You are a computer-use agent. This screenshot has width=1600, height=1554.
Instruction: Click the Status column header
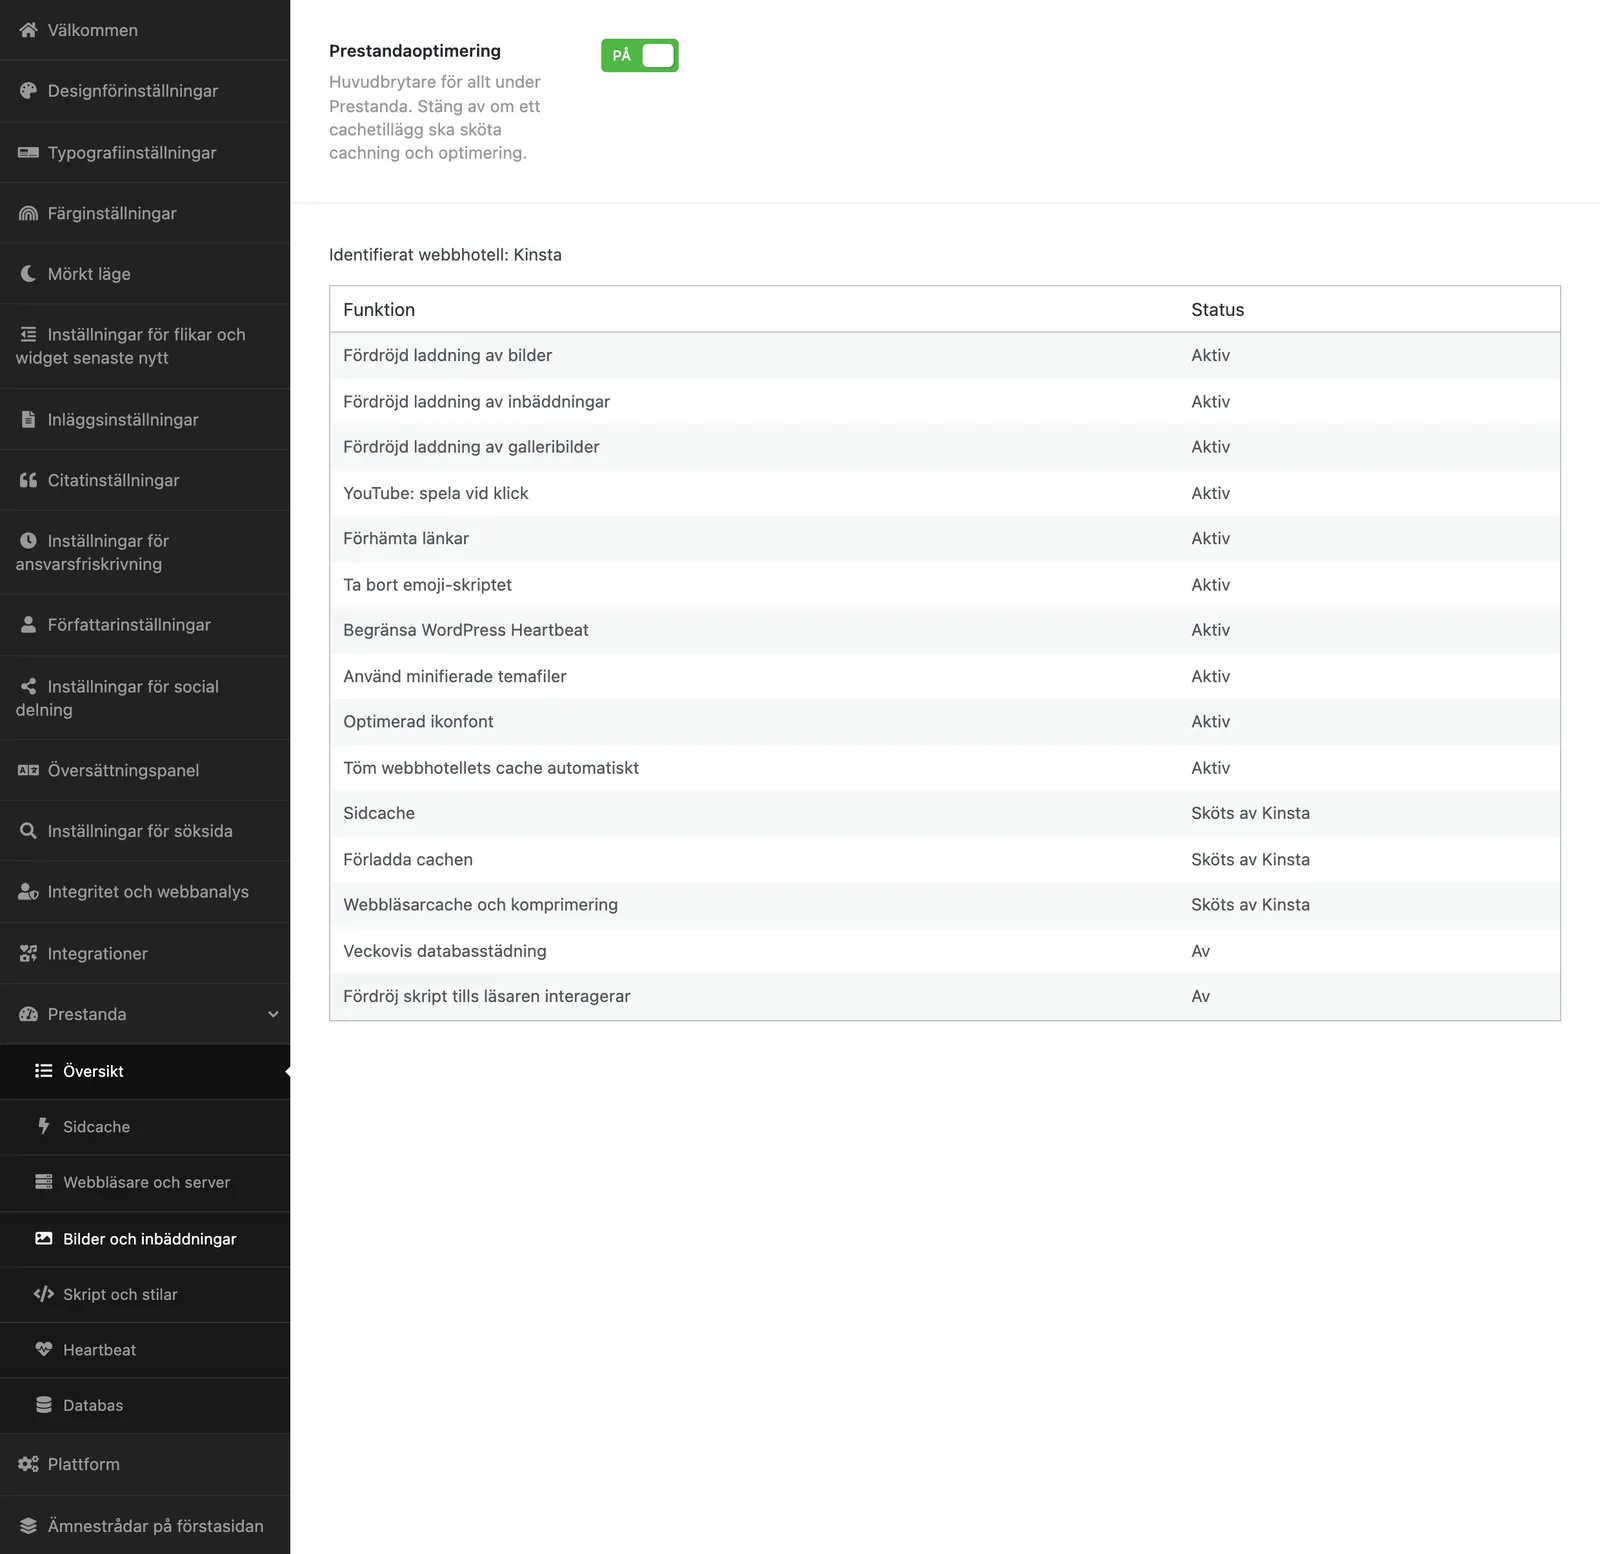point(1217,310)
